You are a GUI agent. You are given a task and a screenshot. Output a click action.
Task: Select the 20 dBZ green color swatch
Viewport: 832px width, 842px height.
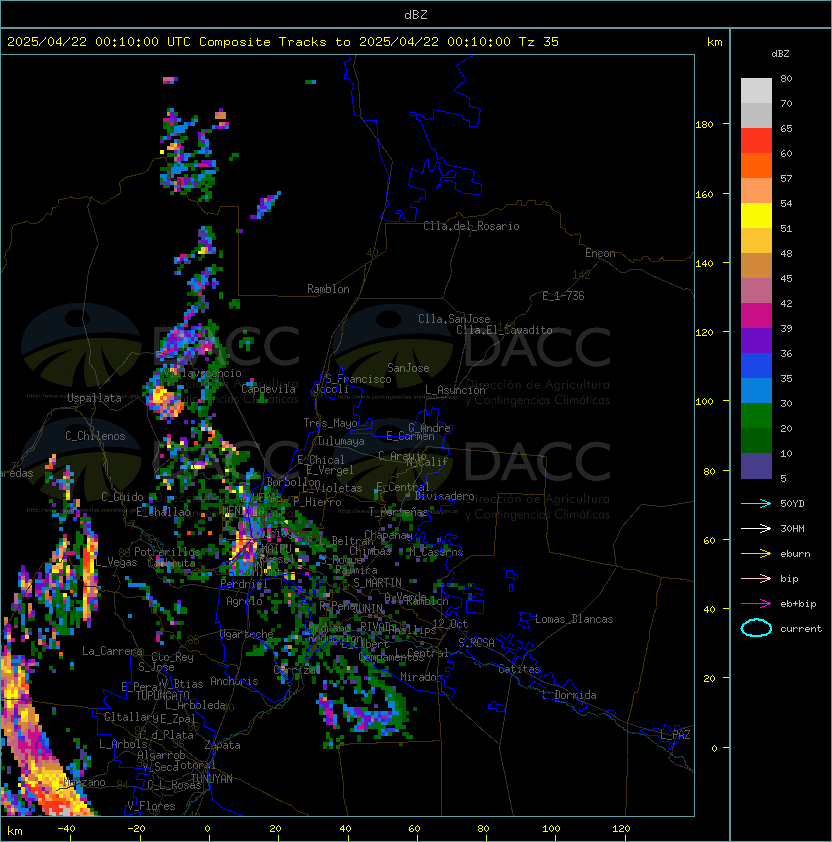click(756, 416)
